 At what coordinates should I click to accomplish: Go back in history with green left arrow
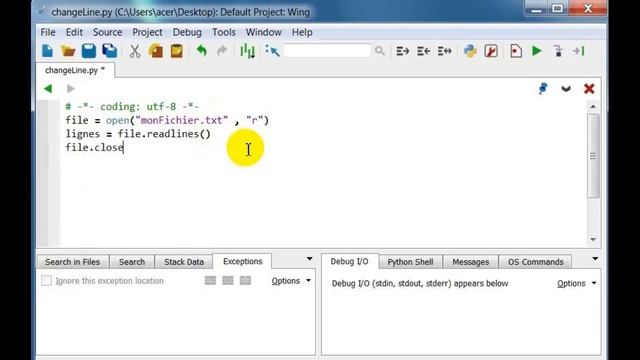pyautogui.click(x=48, y=88)
